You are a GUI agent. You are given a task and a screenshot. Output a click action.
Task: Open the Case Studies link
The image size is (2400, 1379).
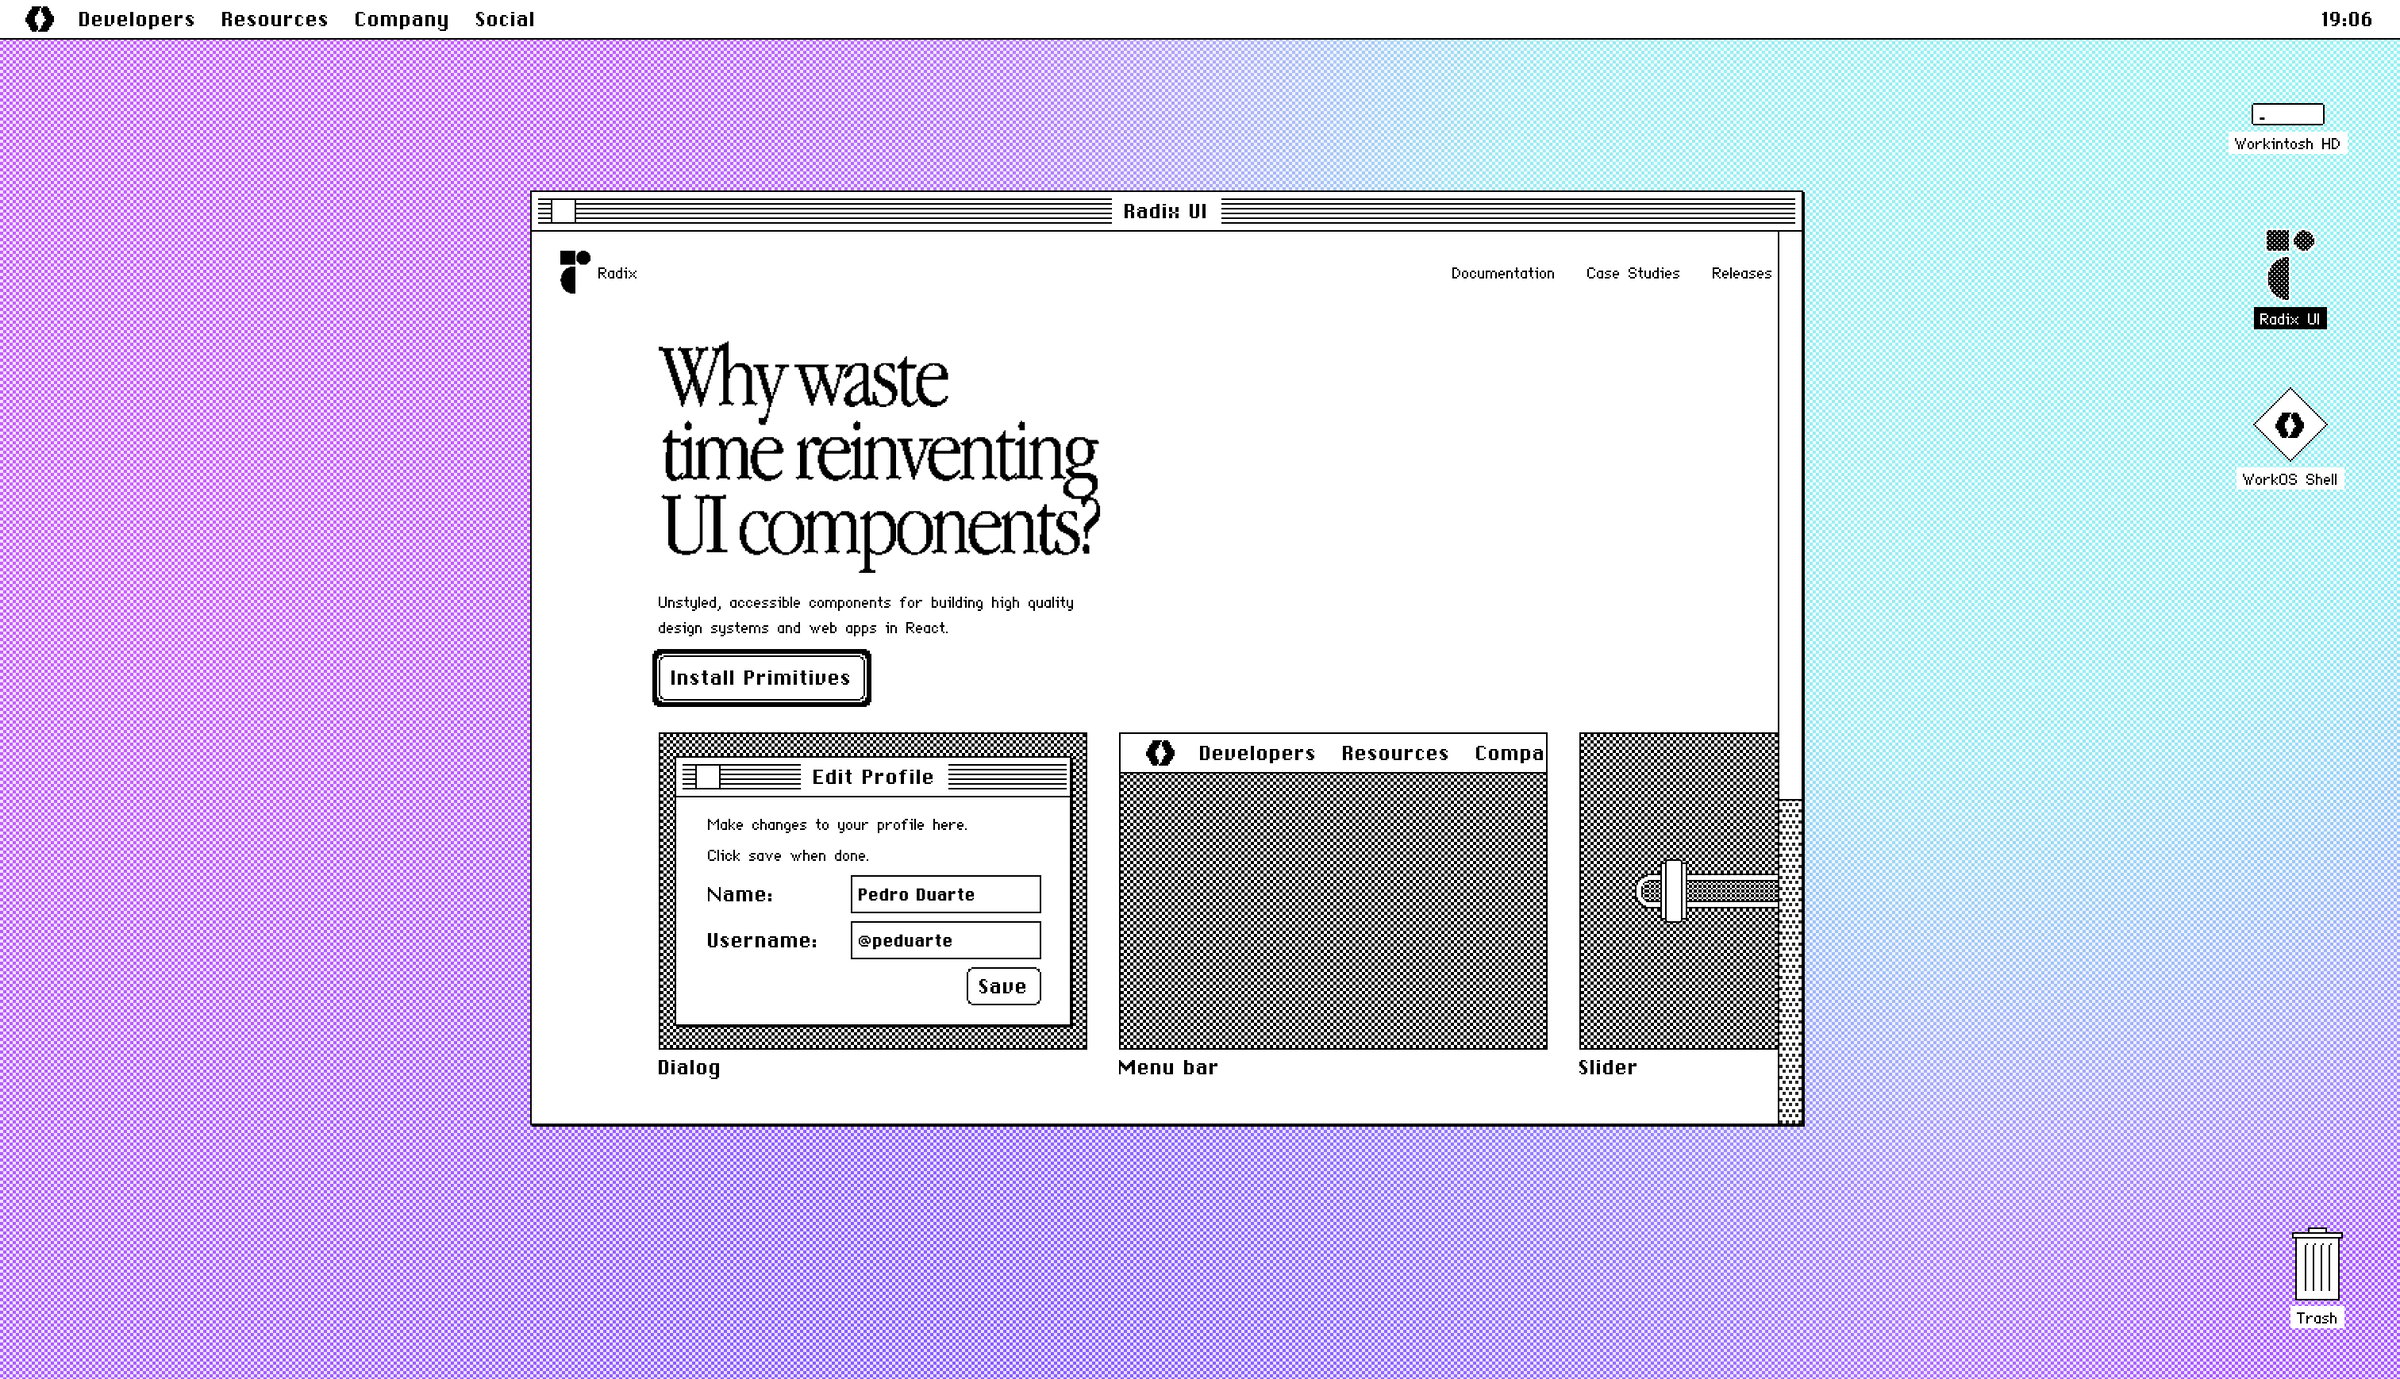pos(1632,273)
